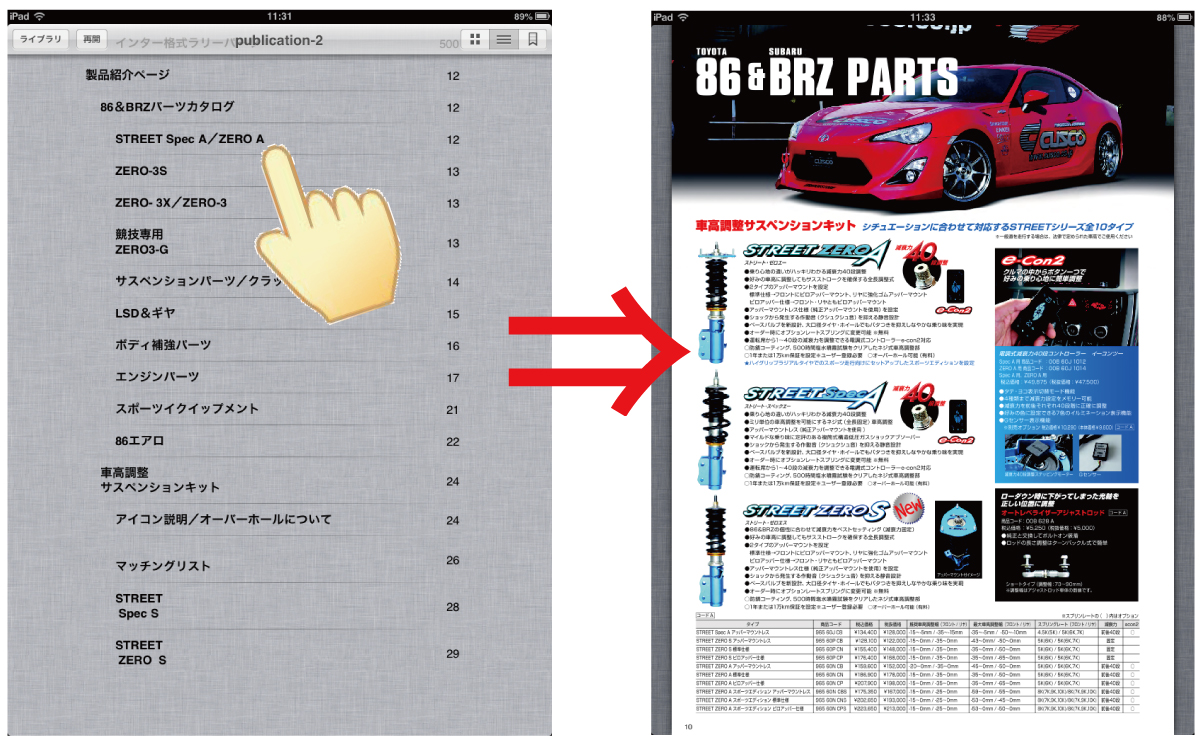The width and height of the screenshot is (1200, 750).
Task: Select STREET Spec A／ZERO A entry
Action: click(x=189, y=139)
